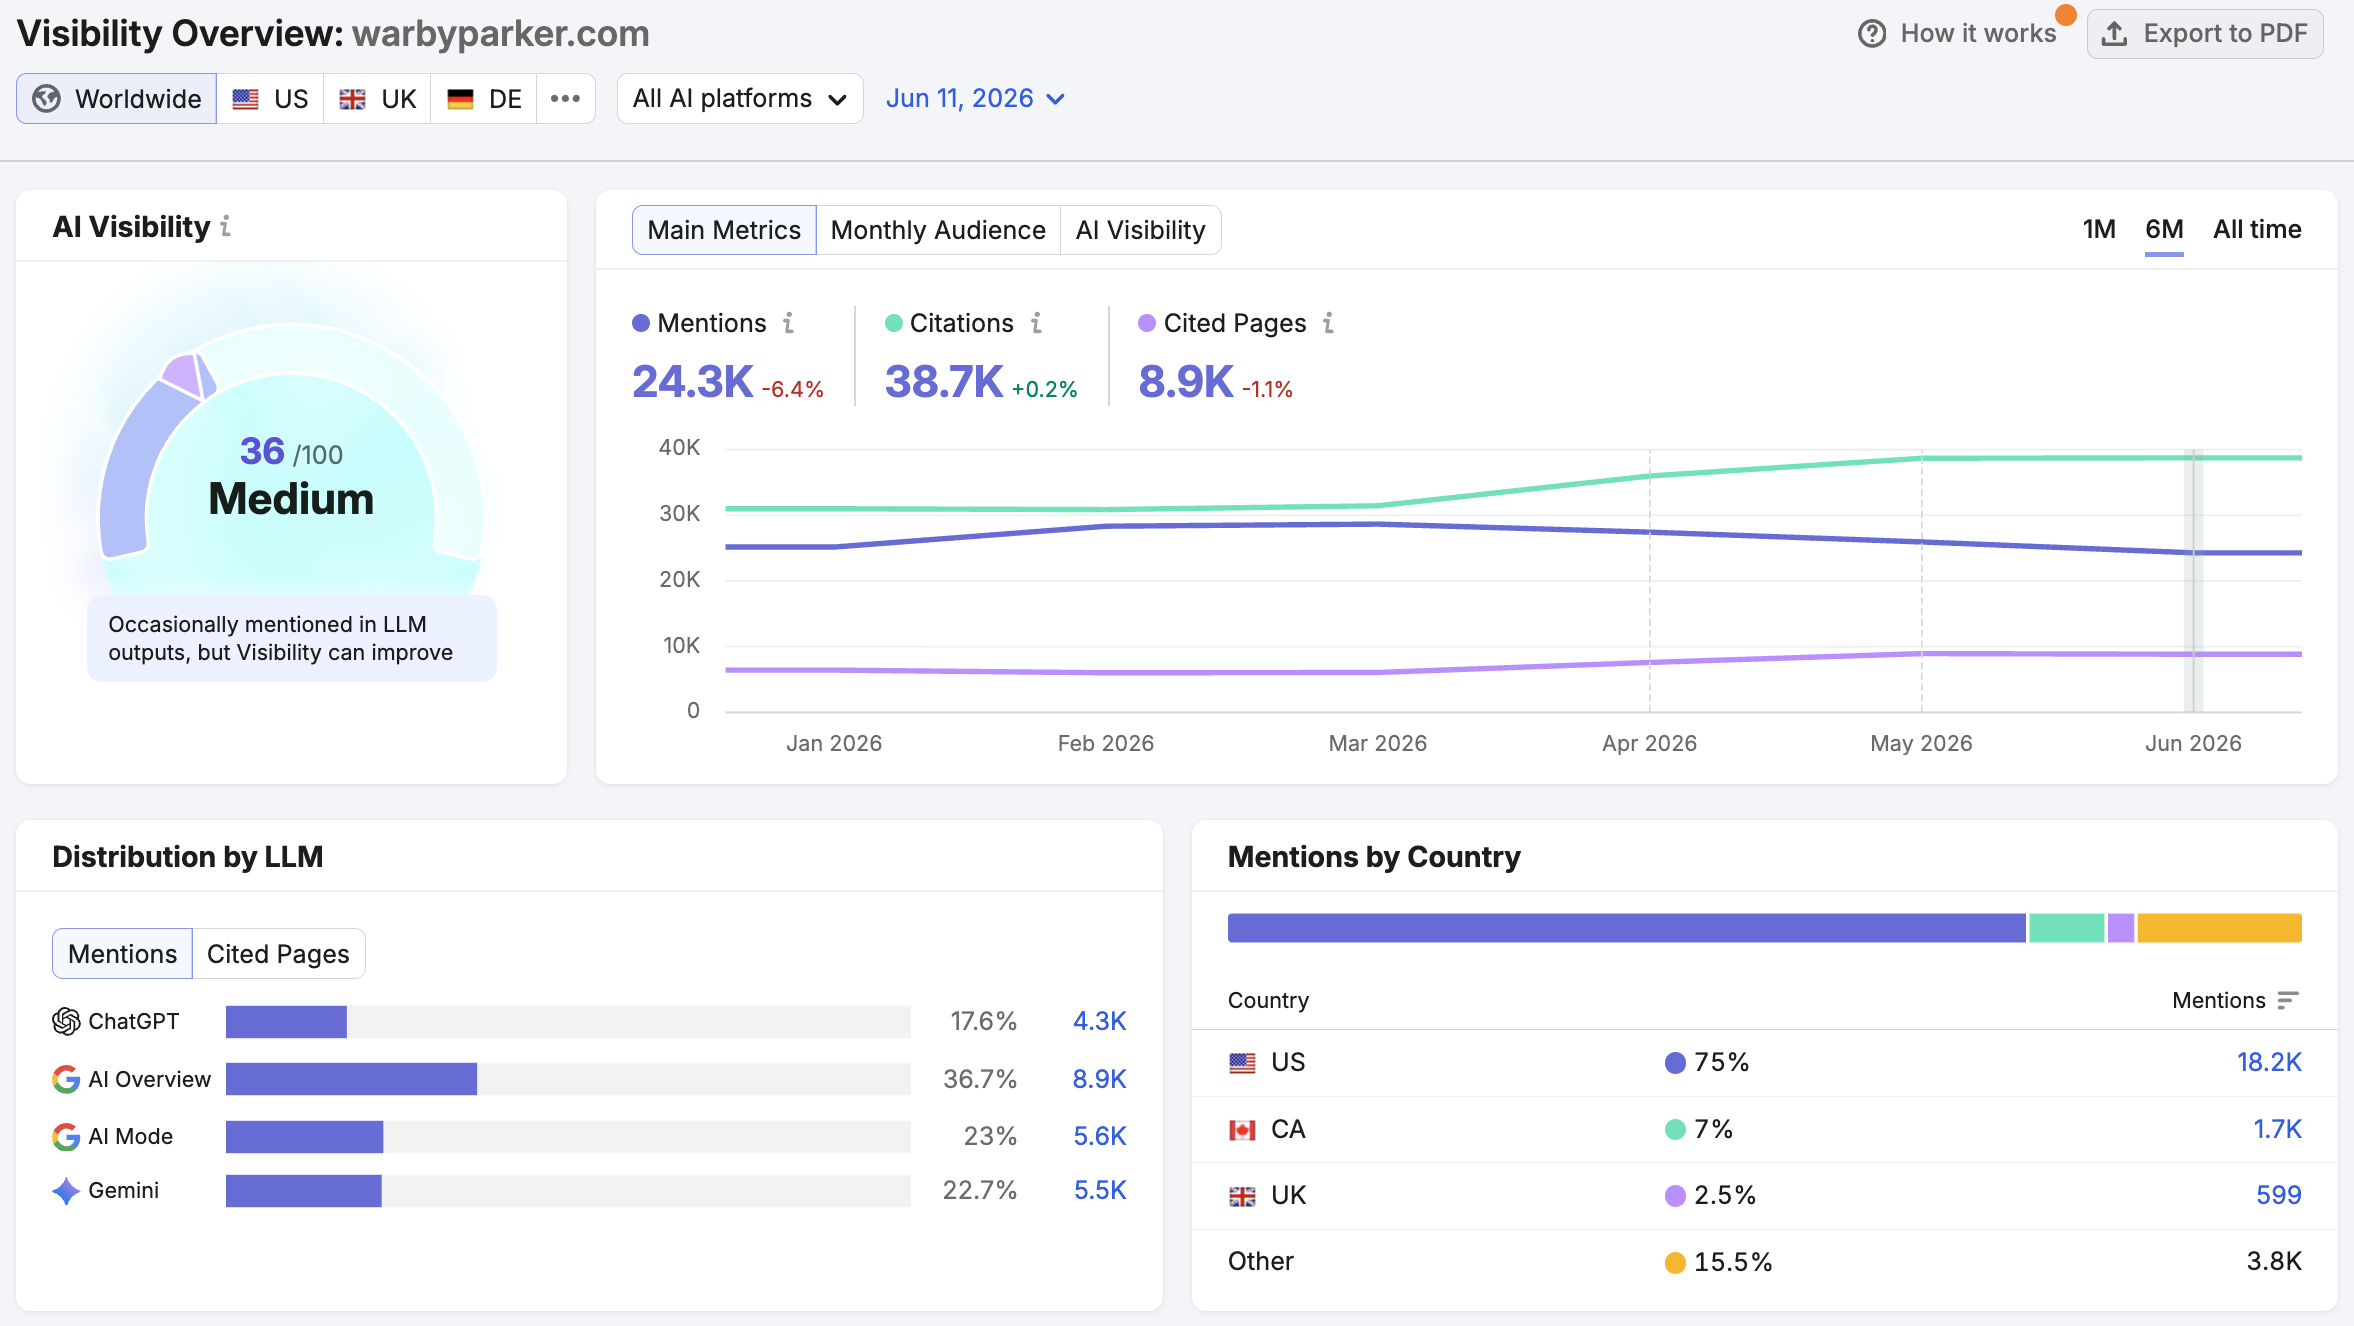Click the ChatGPT distribution bar
2354x1326 pixels.
pyautogui.click(x=568, y=1021)
